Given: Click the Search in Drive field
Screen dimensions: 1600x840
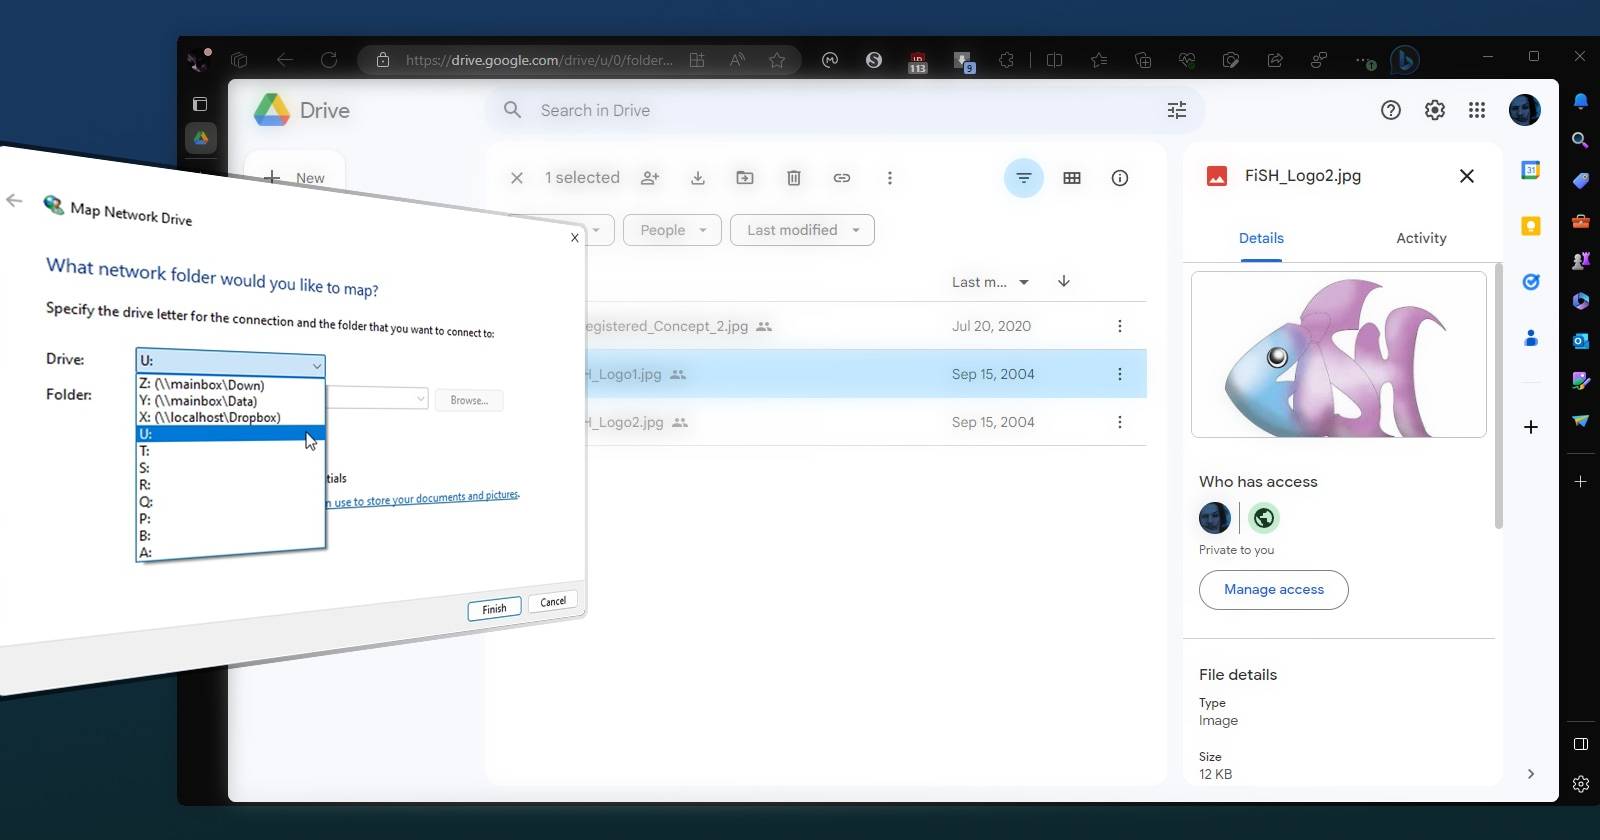Looking at the screenshot, I should (845, 110).
